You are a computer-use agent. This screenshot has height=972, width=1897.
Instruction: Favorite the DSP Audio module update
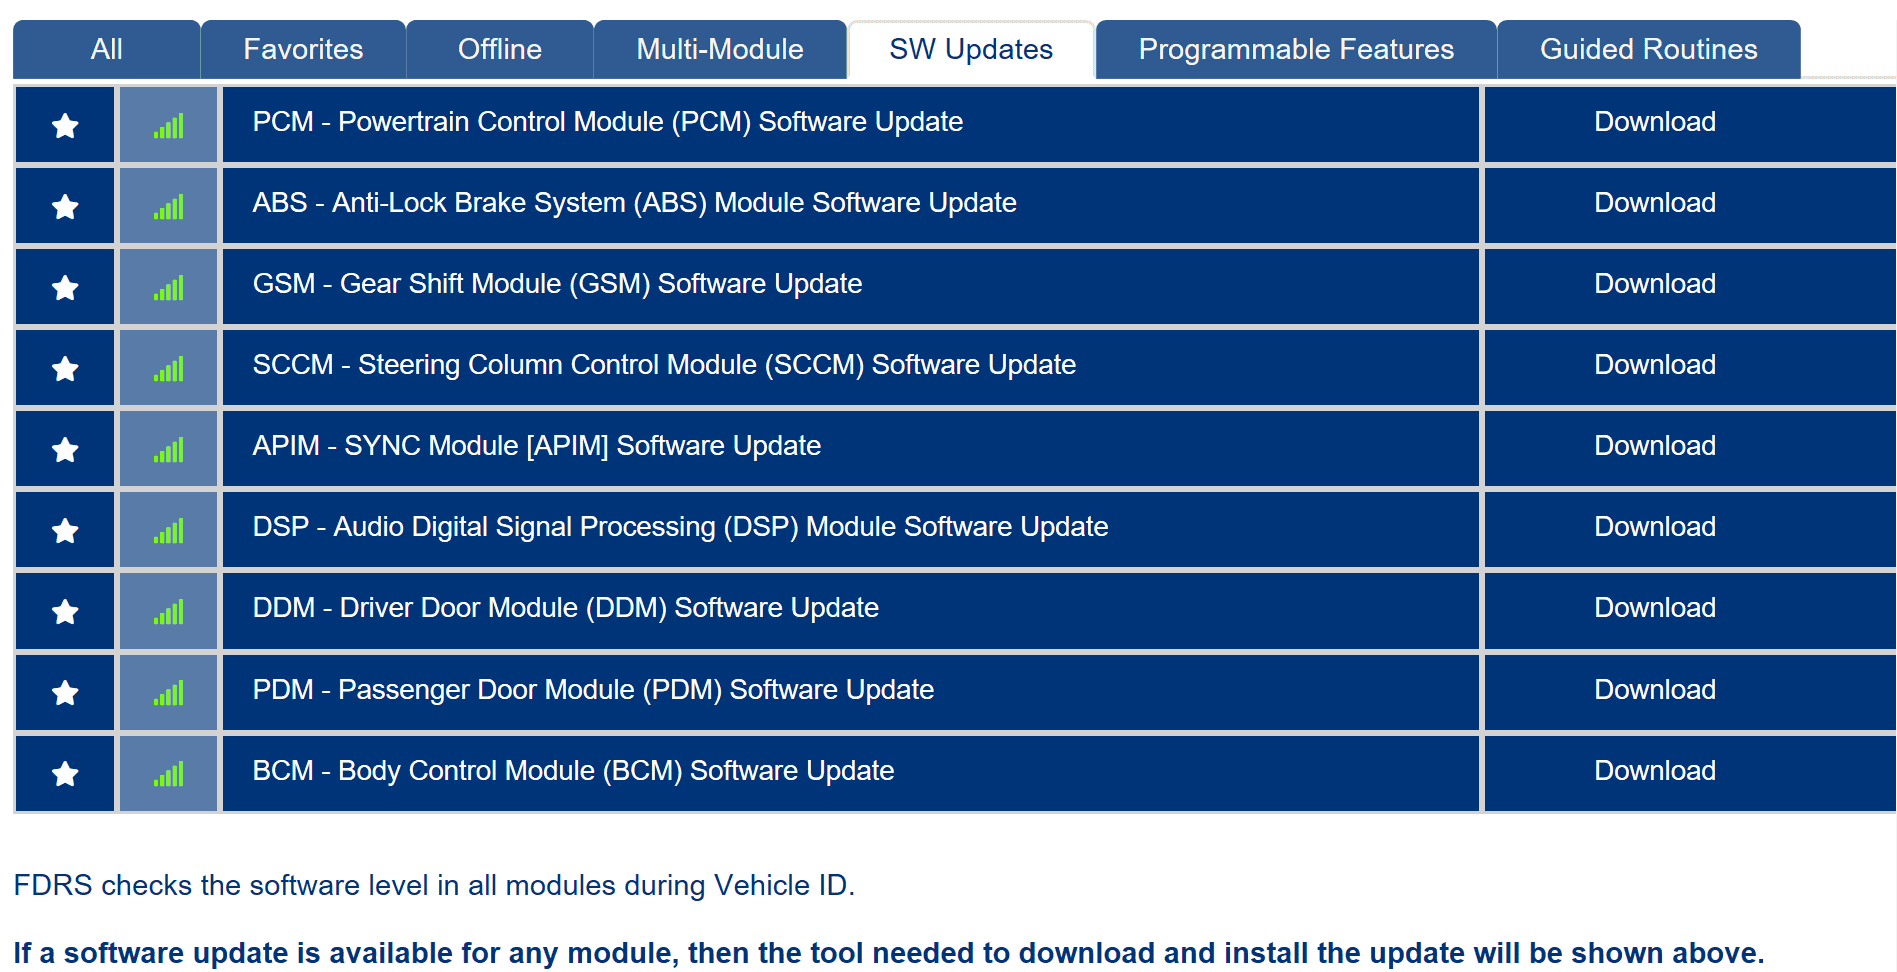pyautogui.click(x=65, y=531)
